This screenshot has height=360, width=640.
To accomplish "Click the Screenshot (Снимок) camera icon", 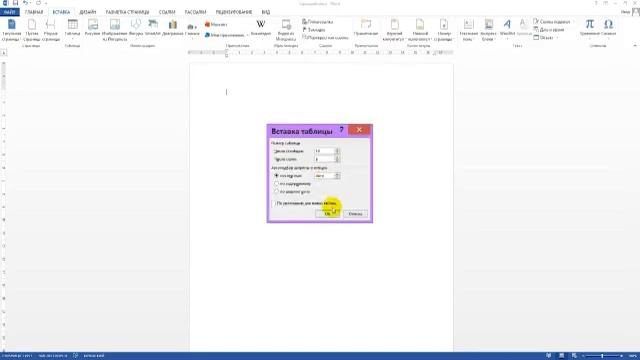I will [x=191, y=26].
